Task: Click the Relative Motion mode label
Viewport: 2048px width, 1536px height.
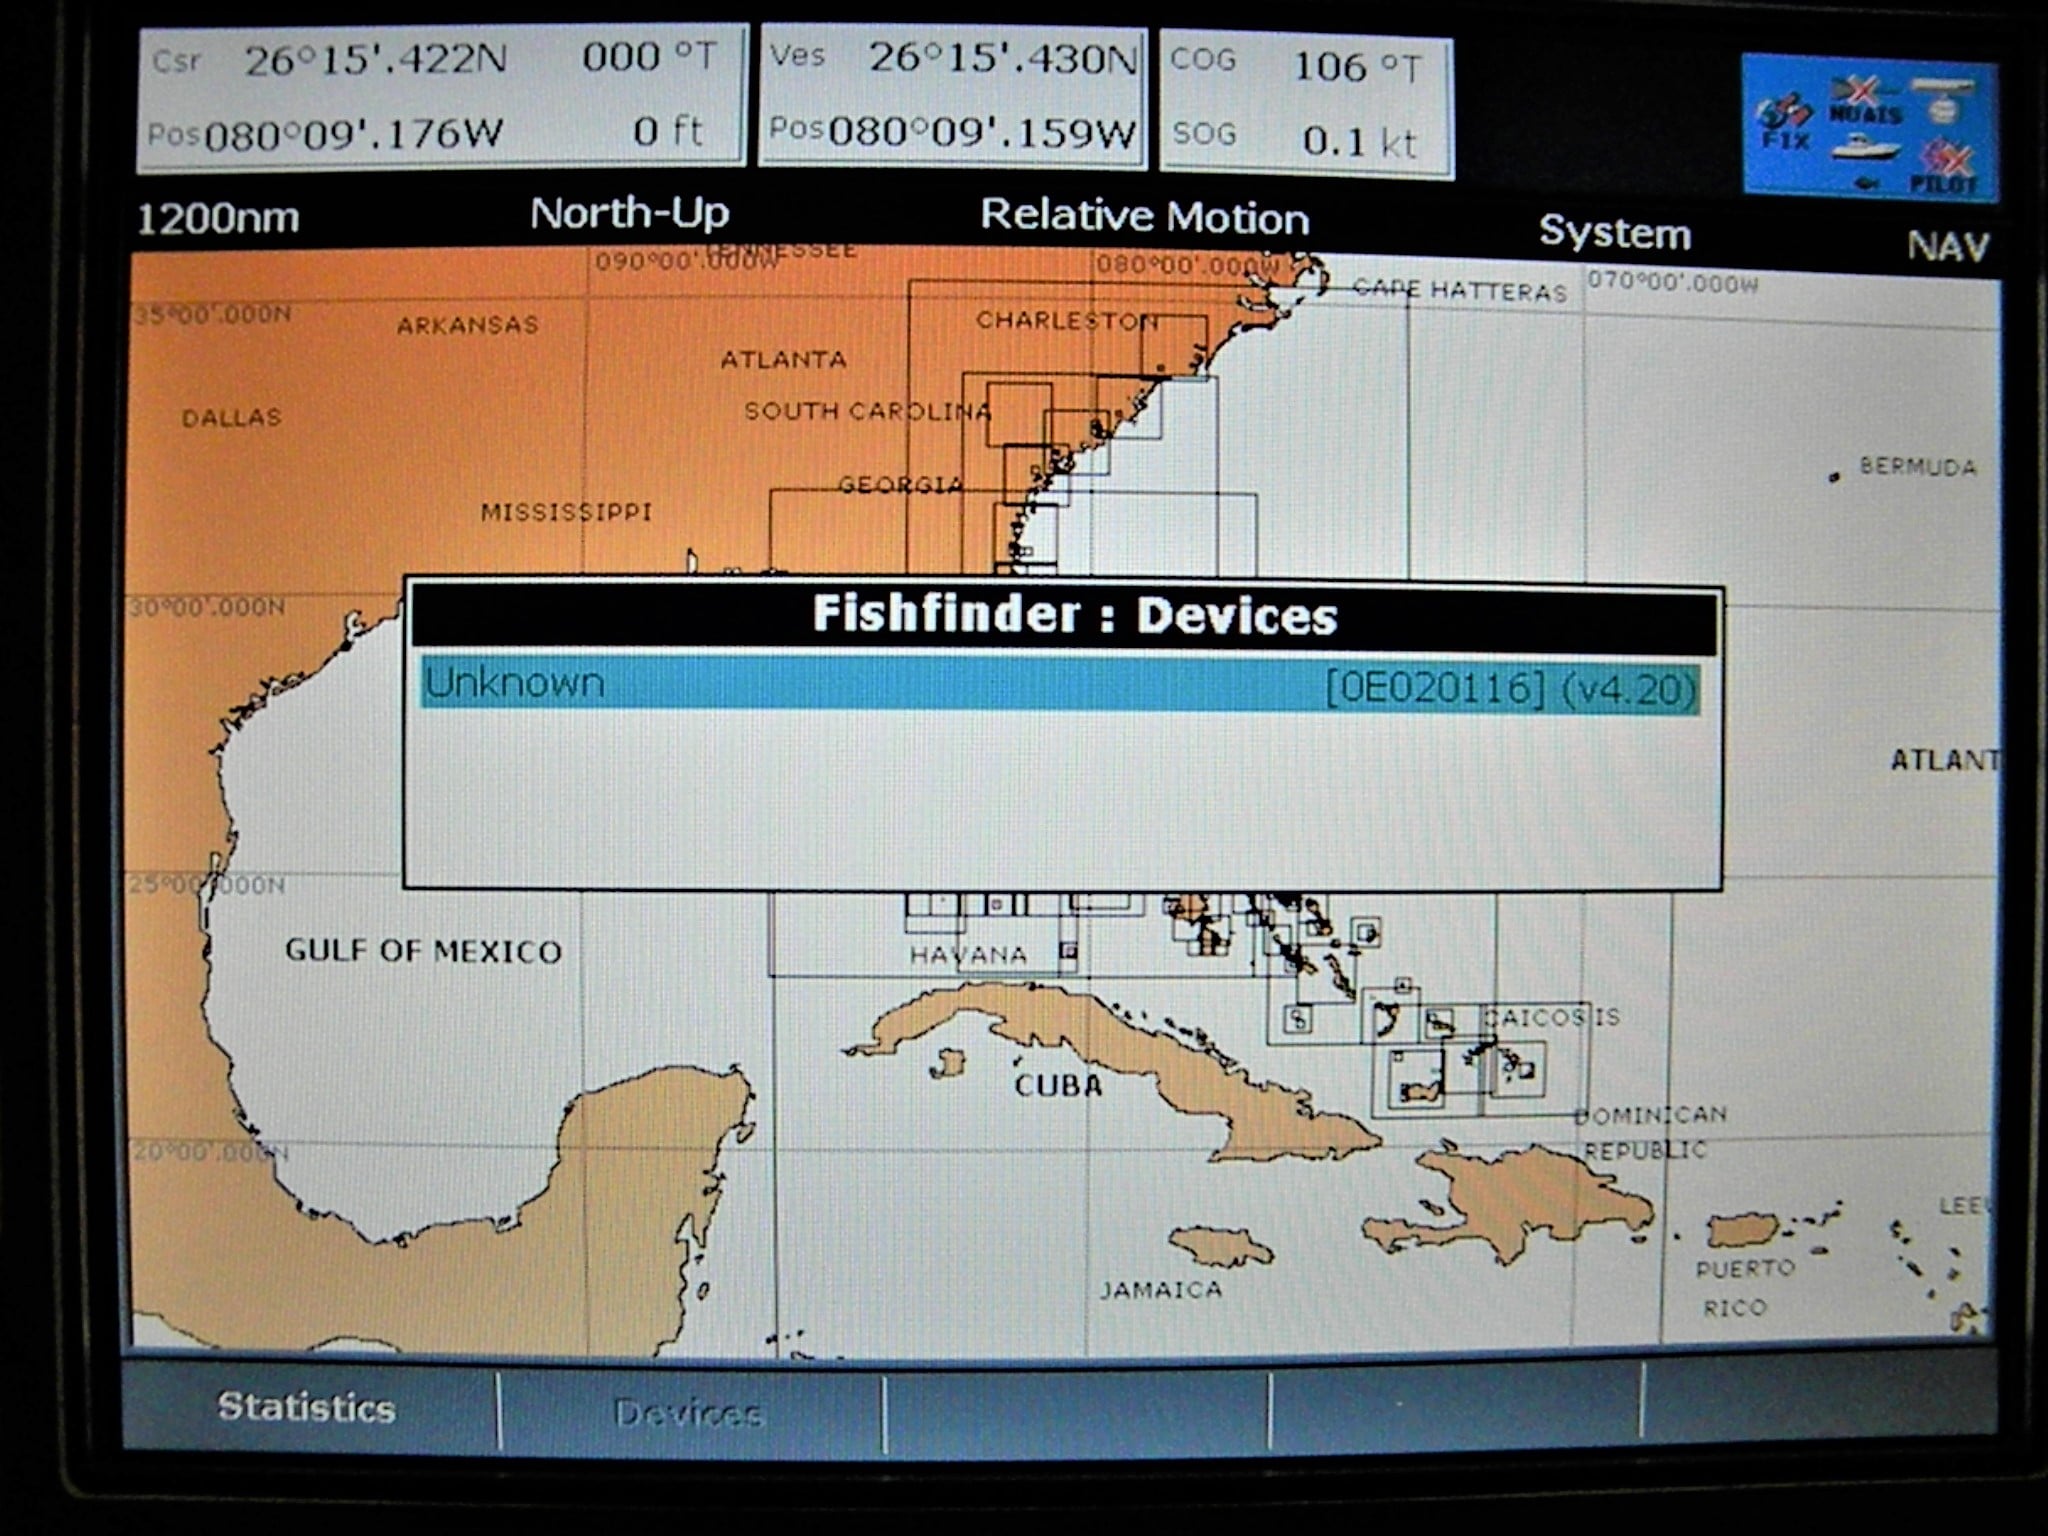Action: point(1145,216)
